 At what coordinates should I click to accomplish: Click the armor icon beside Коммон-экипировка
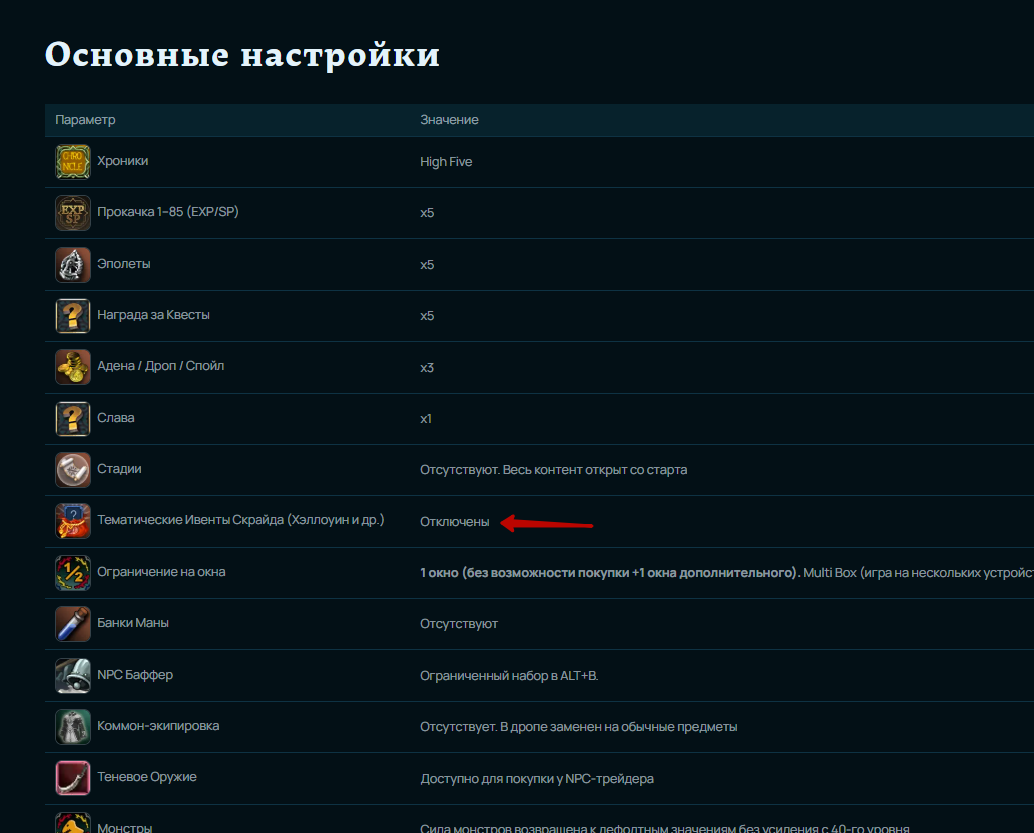73,727
